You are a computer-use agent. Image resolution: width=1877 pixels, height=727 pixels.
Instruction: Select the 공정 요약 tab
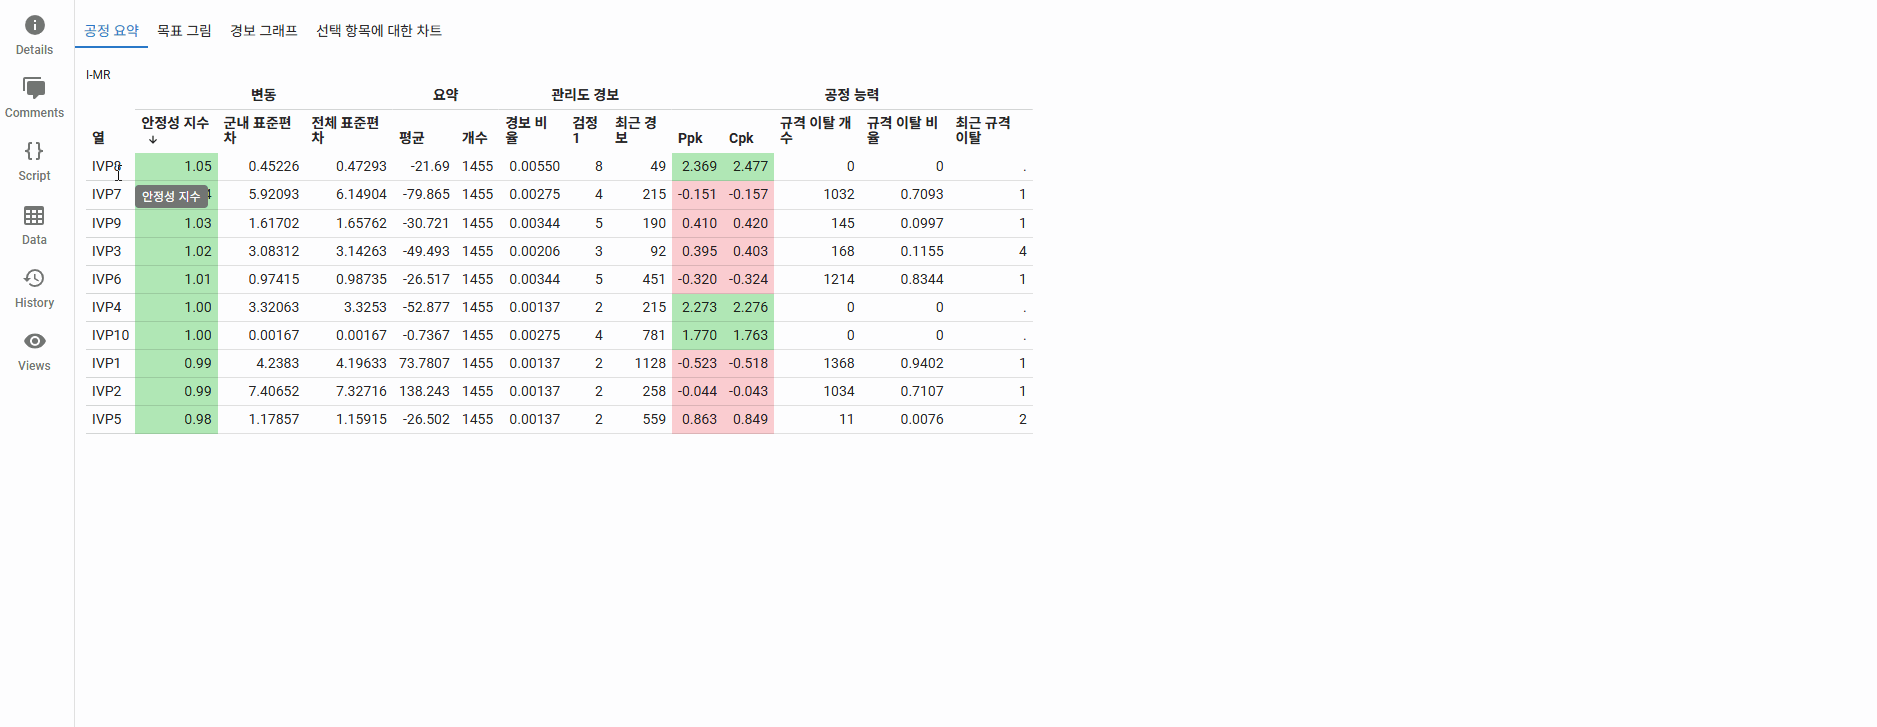(x=111, y=31)
